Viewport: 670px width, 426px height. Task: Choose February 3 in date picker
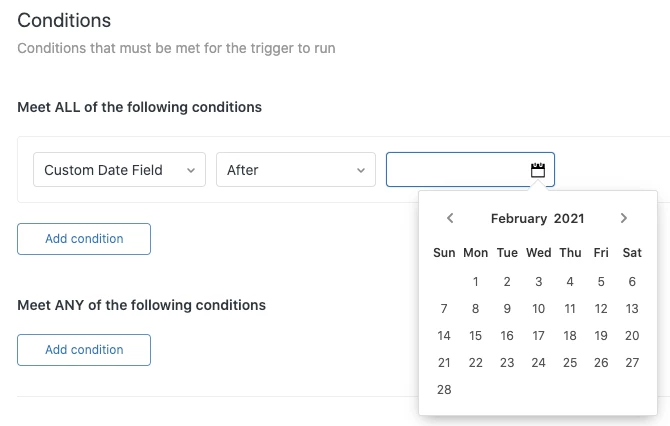538,282
